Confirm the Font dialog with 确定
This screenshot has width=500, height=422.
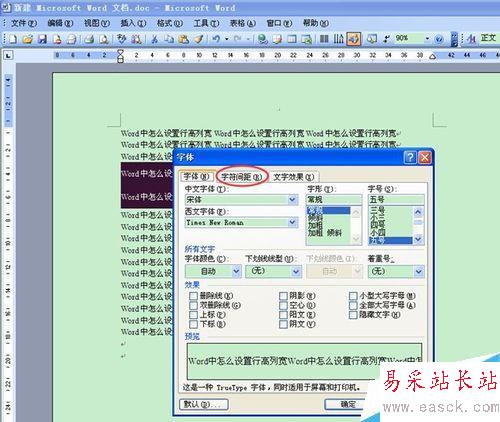348,404
